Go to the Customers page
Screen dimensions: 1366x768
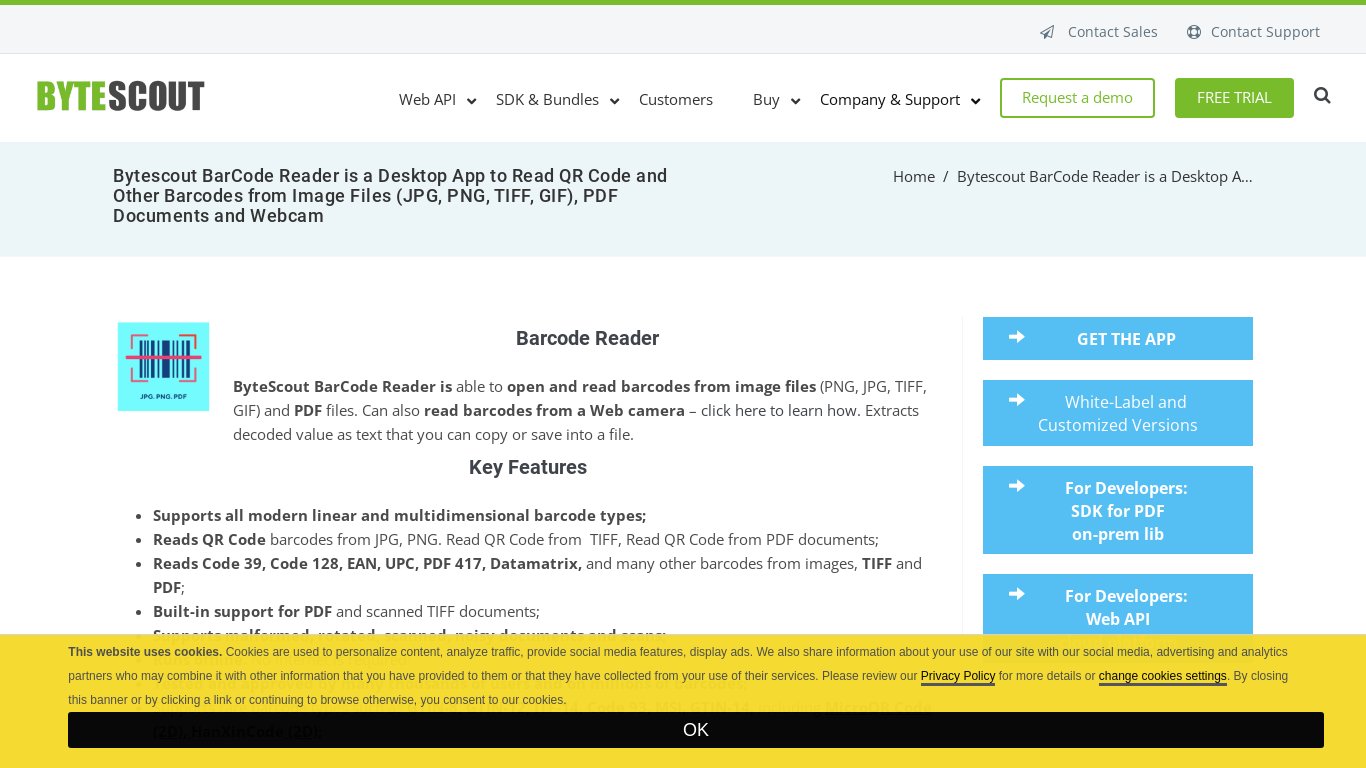tap(676, 100)
